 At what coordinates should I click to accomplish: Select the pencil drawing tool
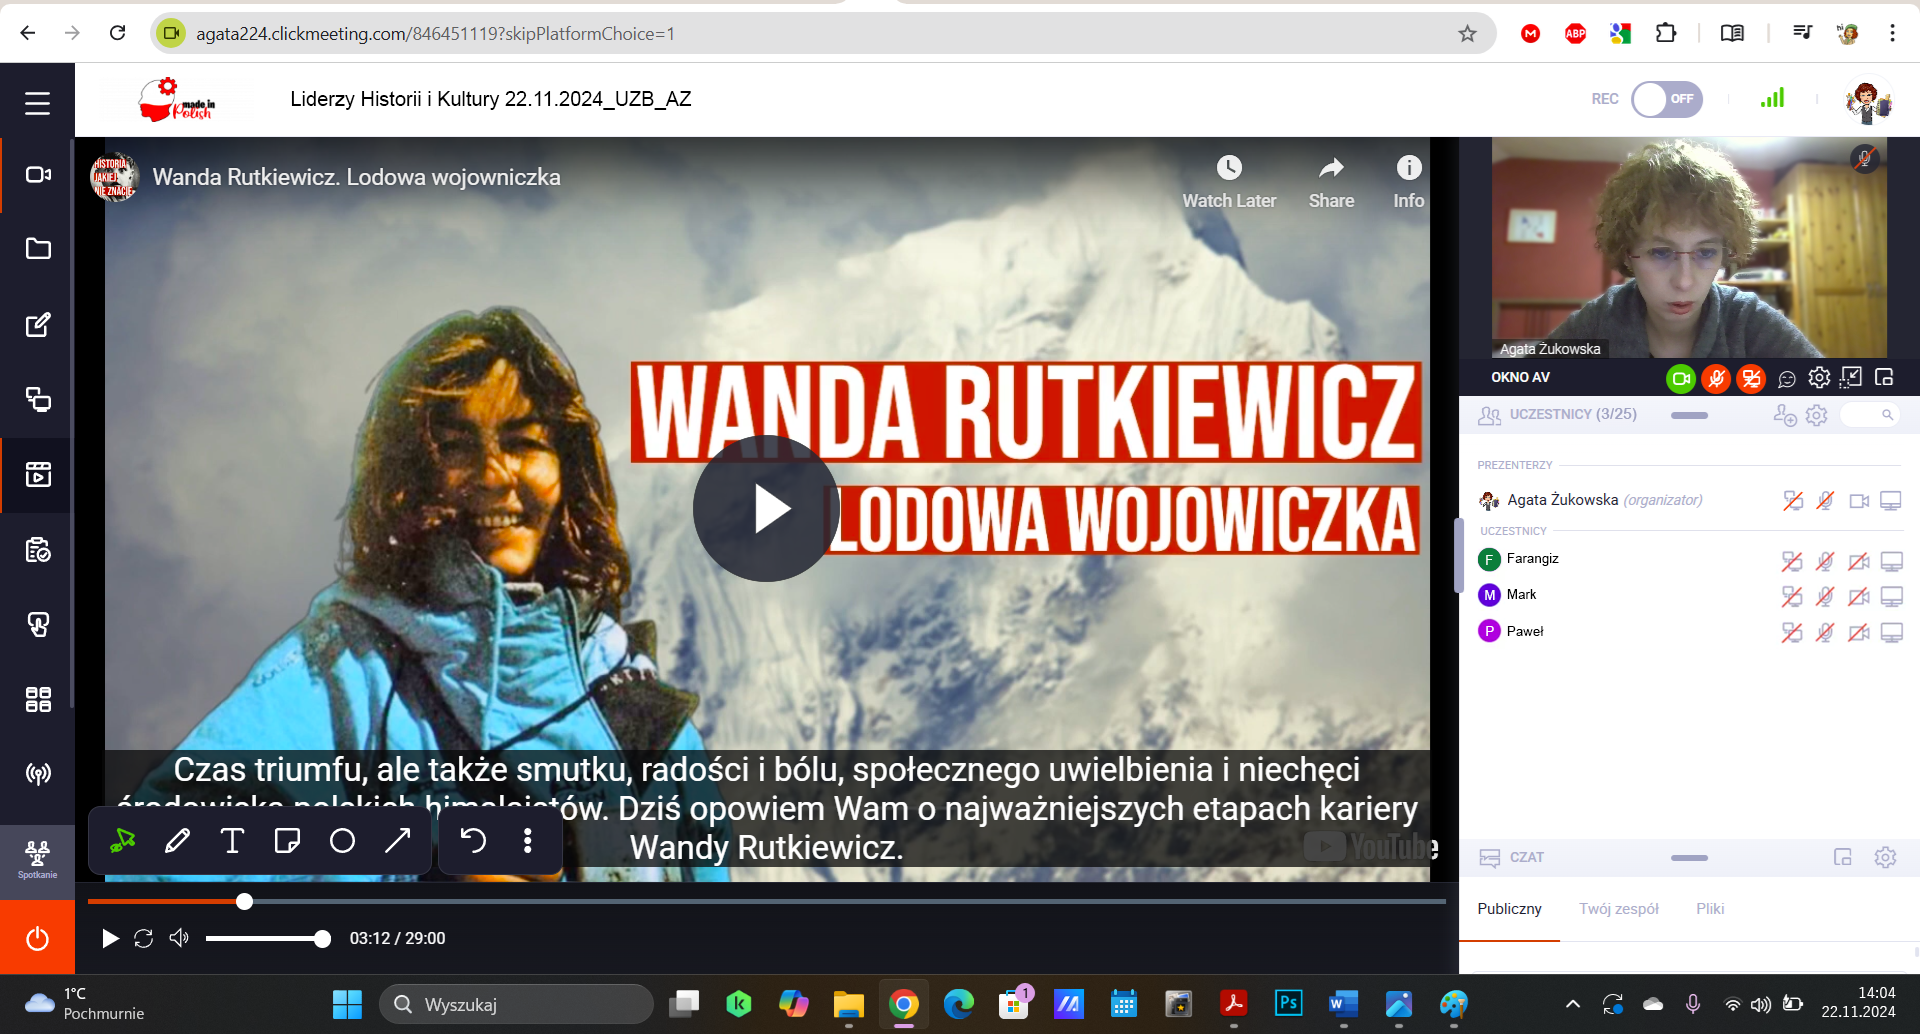pos(177,841)
